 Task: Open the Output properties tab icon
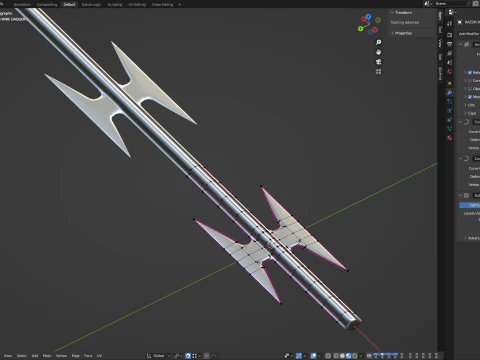pos(450,44)
